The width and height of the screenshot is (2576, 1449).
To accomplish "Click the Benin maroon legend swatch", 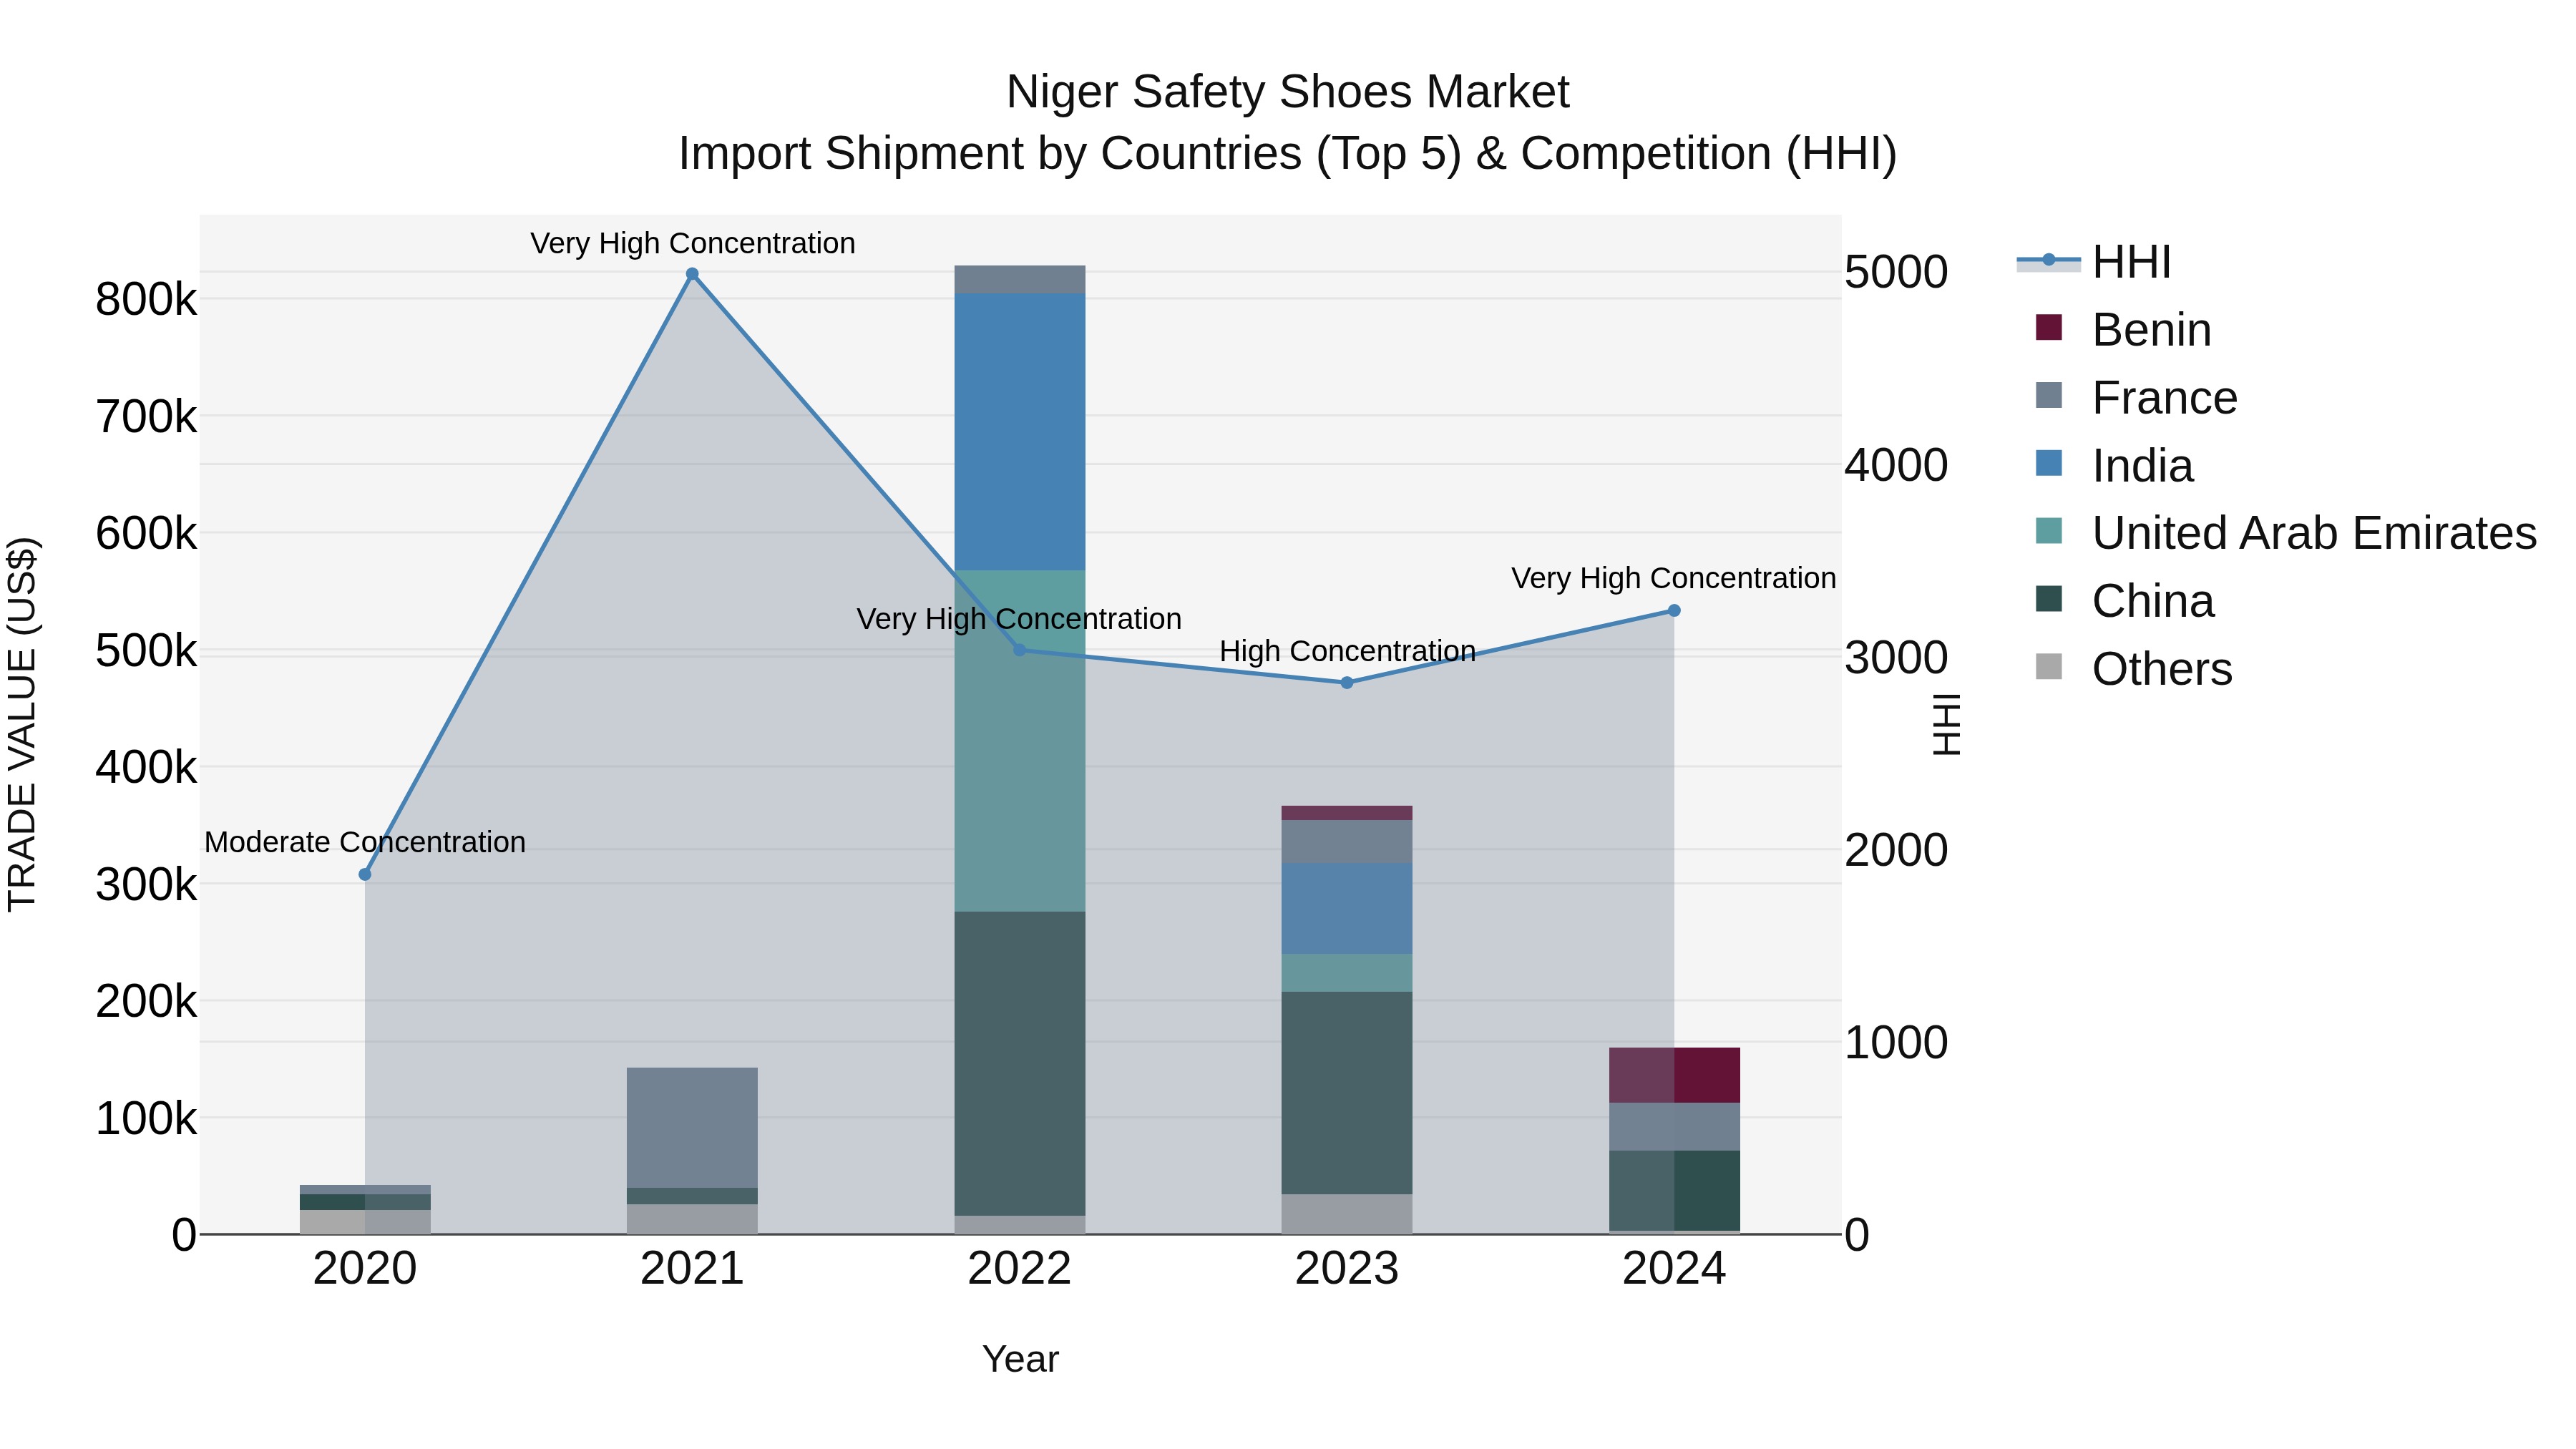I will click(2049, 327).
